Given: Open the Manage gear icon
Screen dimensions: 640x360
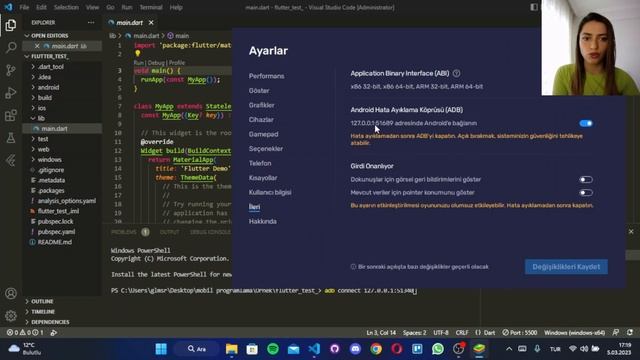Looking at the screenshot, I should click(11, 316).
